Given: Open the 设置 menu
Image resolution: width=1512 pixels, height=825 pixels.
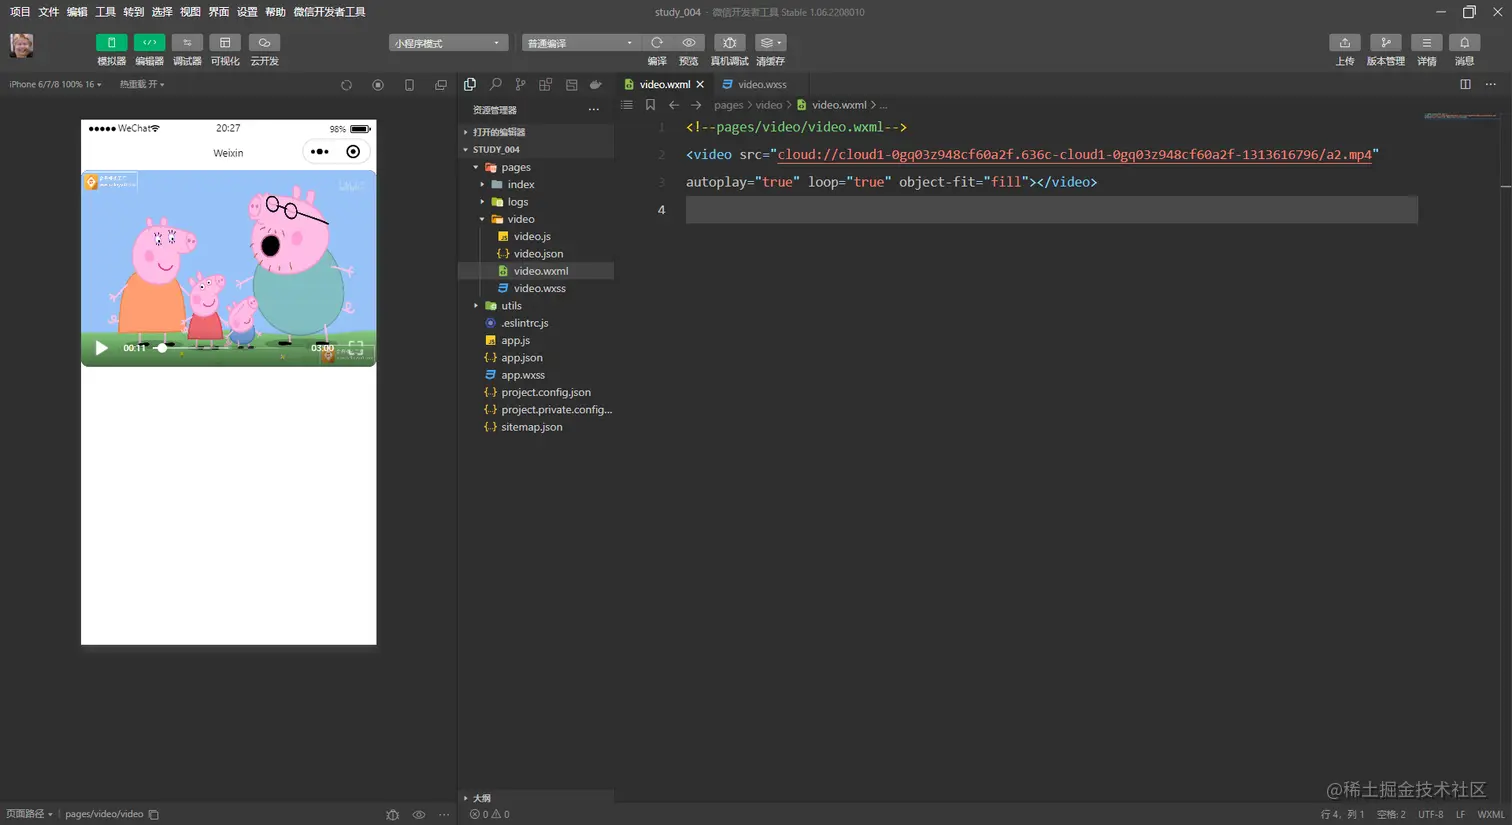Looking at the screenshot, I should pos(247,12).
